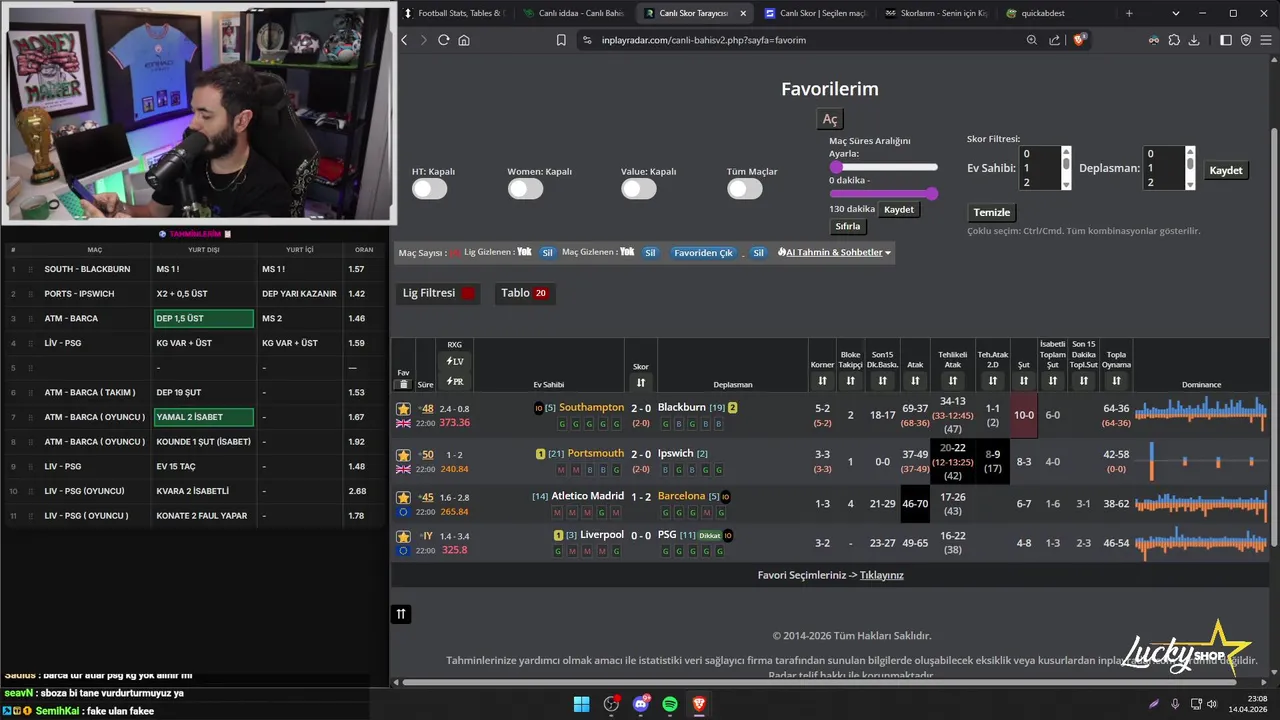Expand the AI Tahmin & Sohbetler dropdown
The height and width of the screenshot is (720, 1280).
coord(834,253)
